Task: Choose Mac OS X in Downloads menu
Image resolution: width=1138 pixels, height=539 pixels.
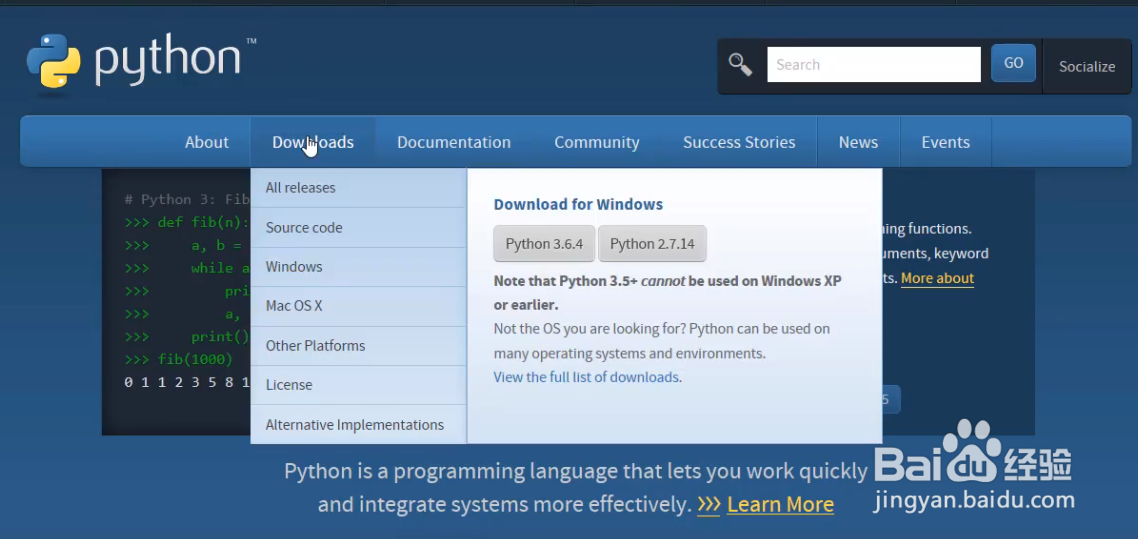Action: (359, 306)
